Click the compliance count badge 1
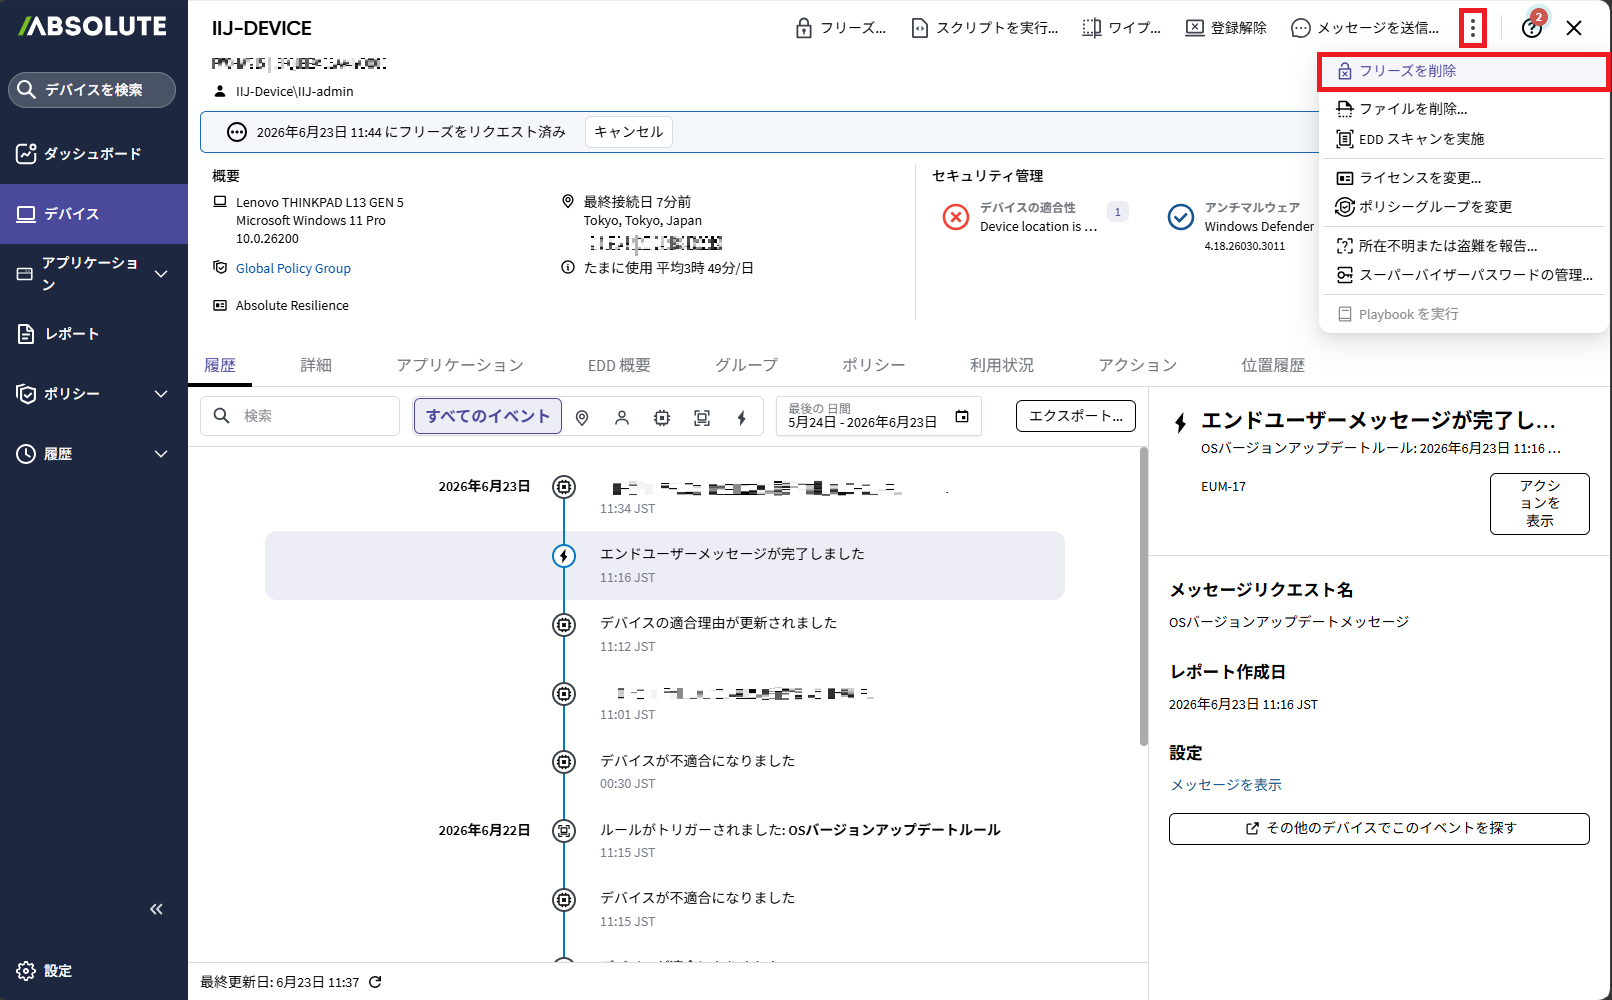 (x=1118, y=212)
